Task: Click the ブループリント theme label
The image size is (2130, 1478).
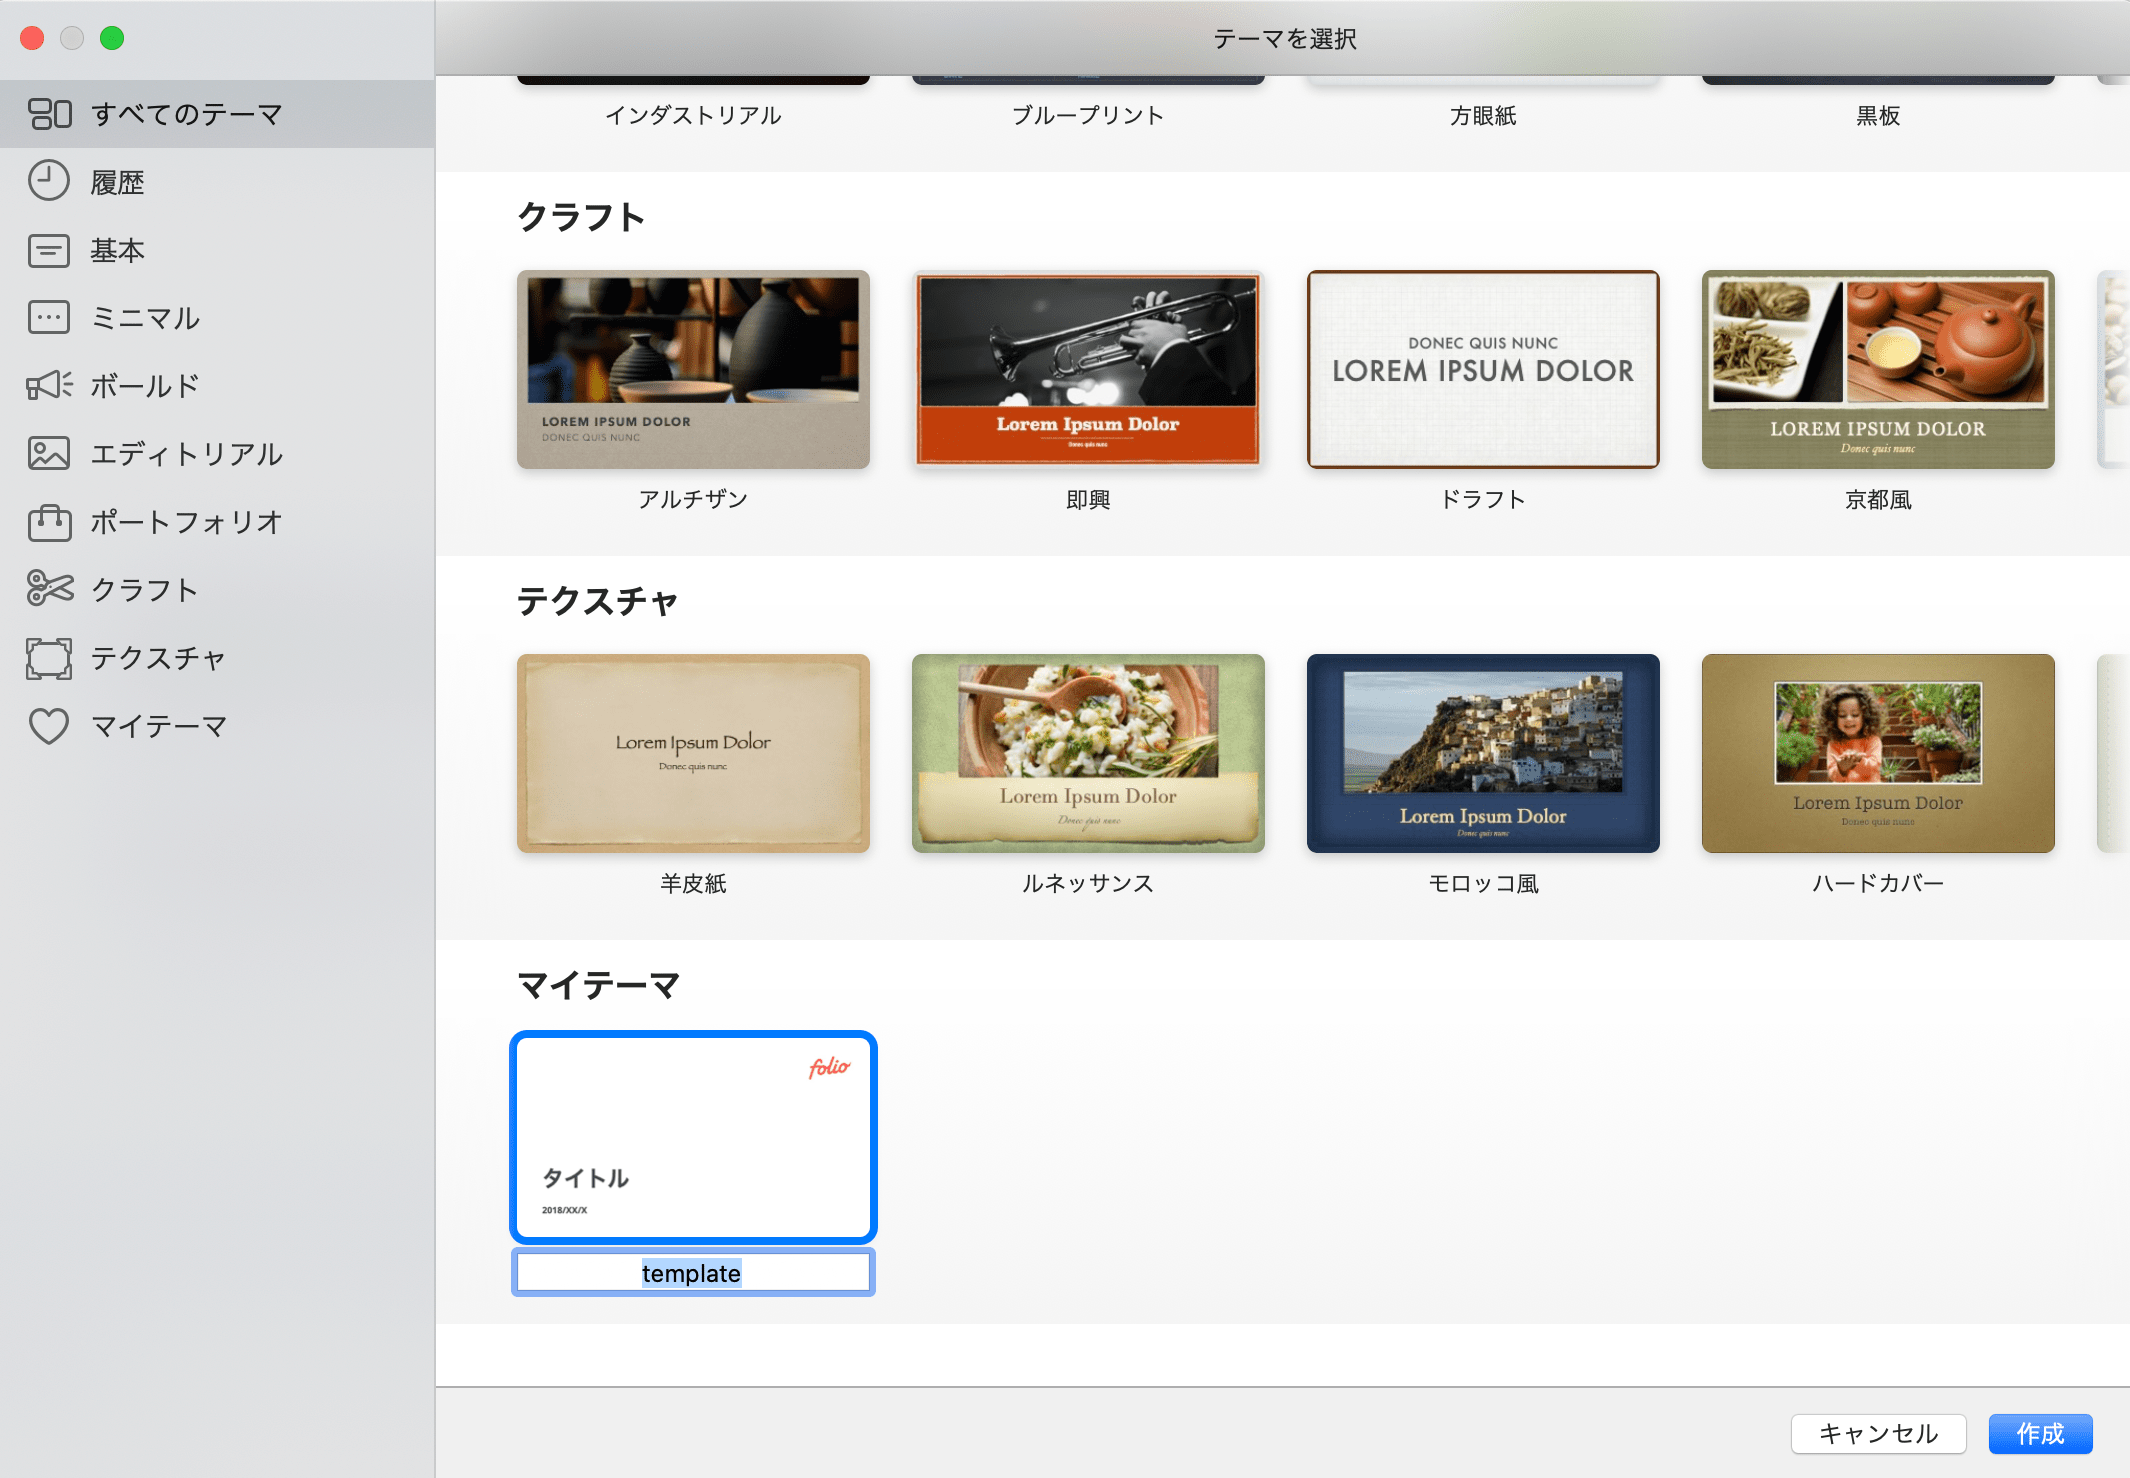Action: [1088, 116]
